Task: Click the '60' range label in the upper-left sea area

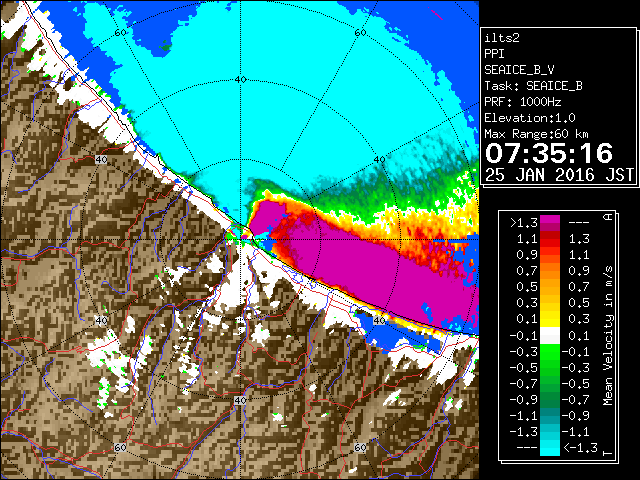Action: (x=120, y=33)
